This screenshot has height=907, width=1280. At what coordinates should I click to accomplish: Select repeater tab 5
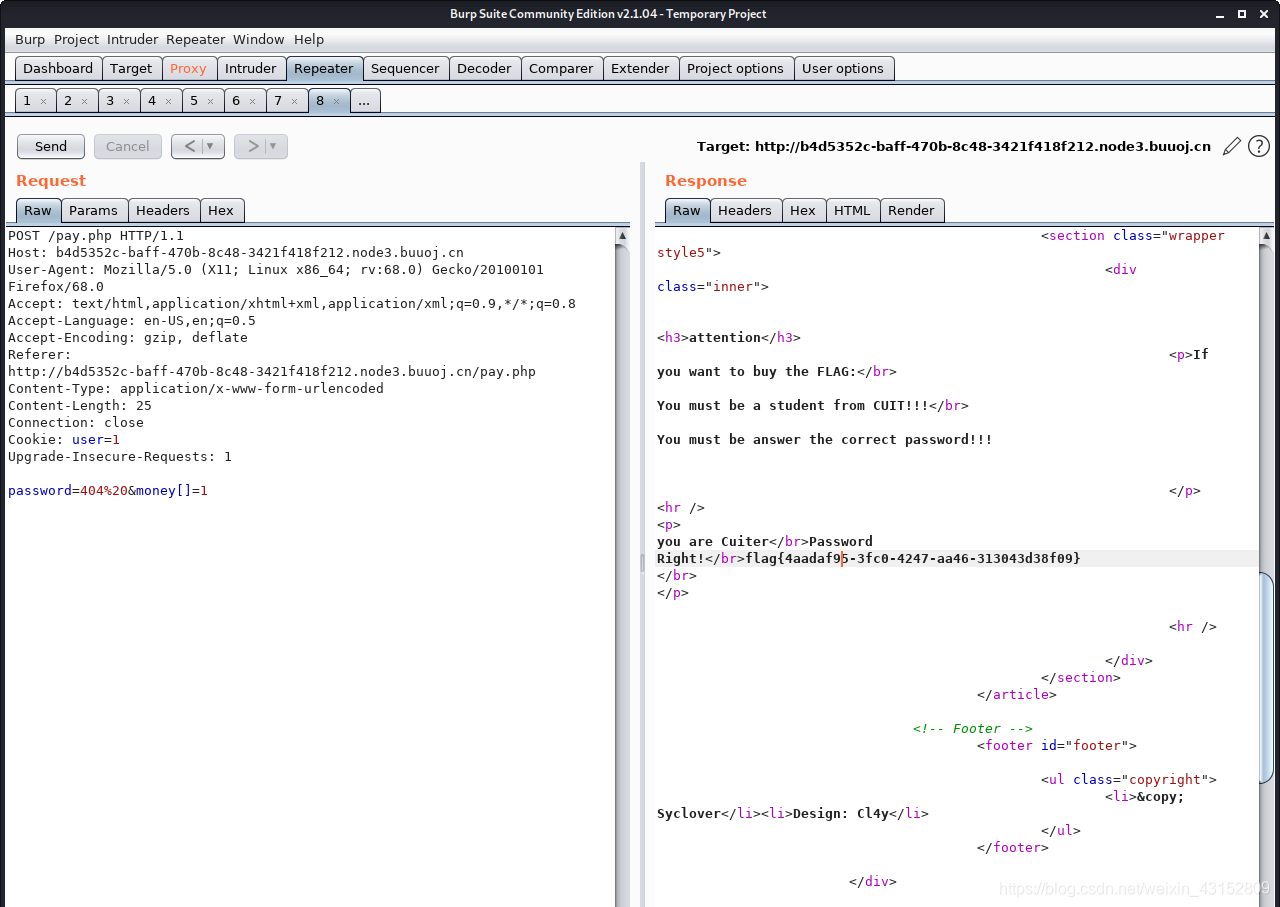(x=194, y=100)
